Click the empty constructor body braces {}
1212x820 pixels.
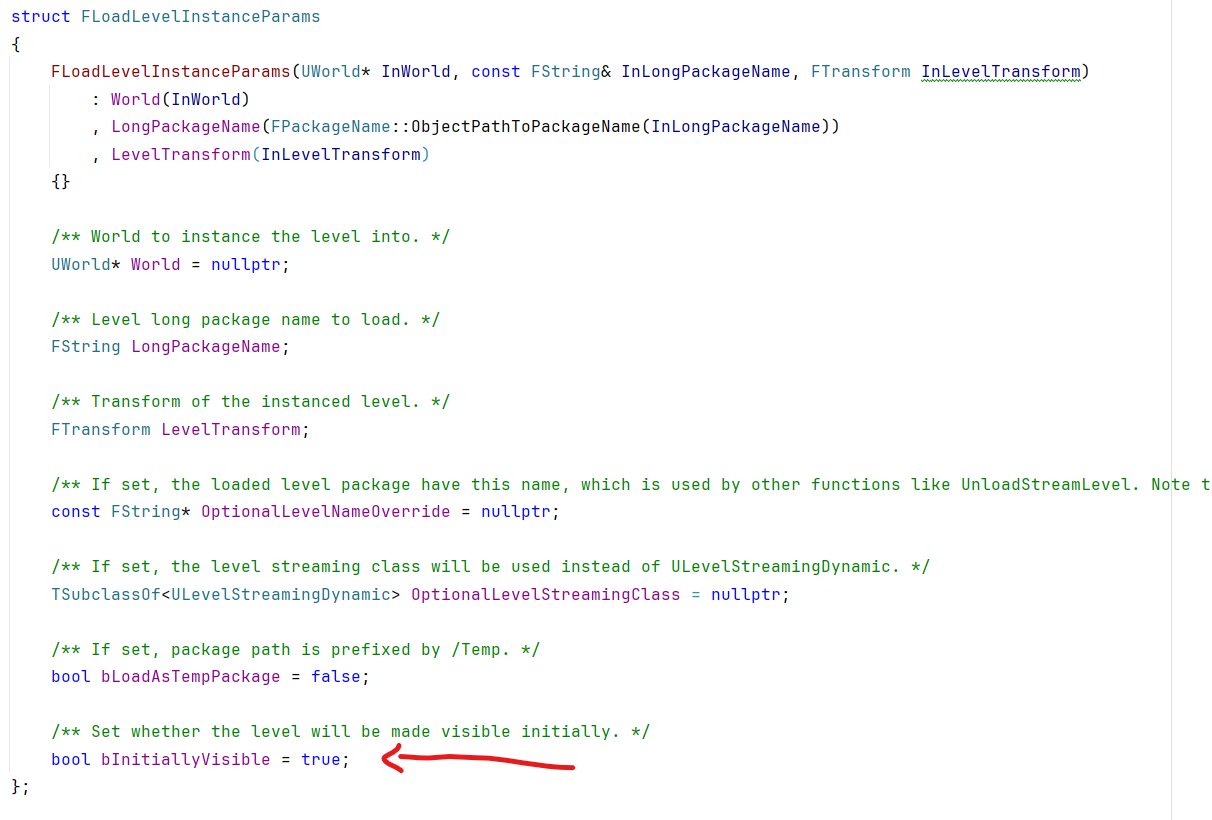pyautogui.click(x=61, y=182)
